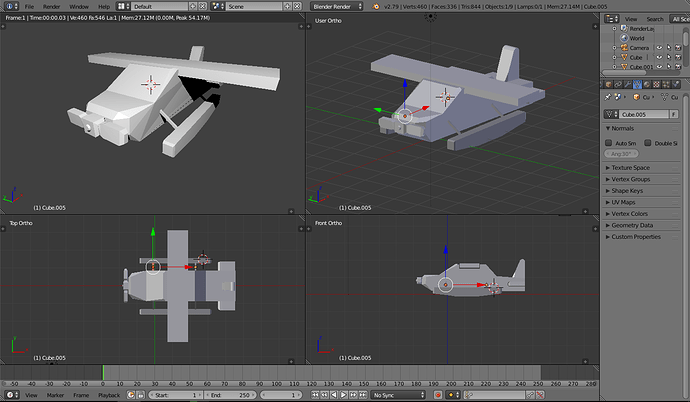Open the screen layout browse icon

[123, 6]
